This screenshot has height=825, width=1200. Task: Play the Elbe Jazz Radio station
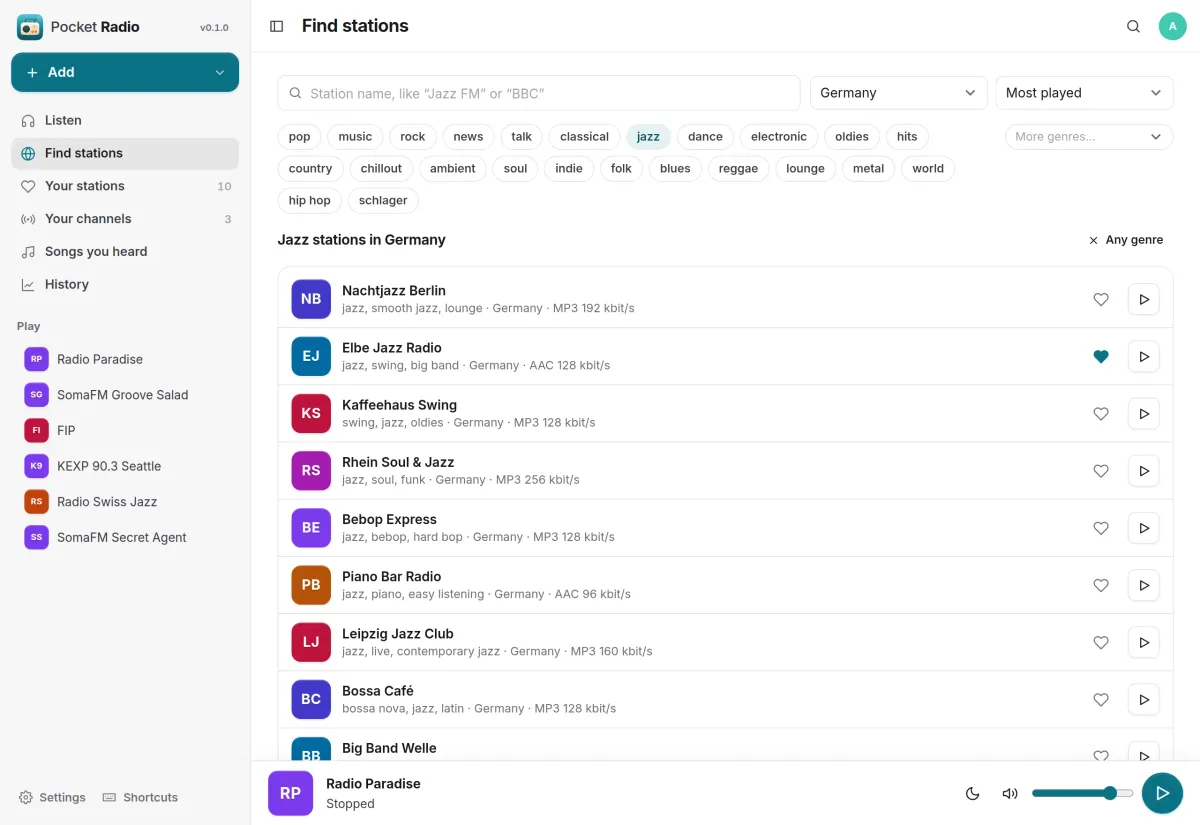[1144, 356]
